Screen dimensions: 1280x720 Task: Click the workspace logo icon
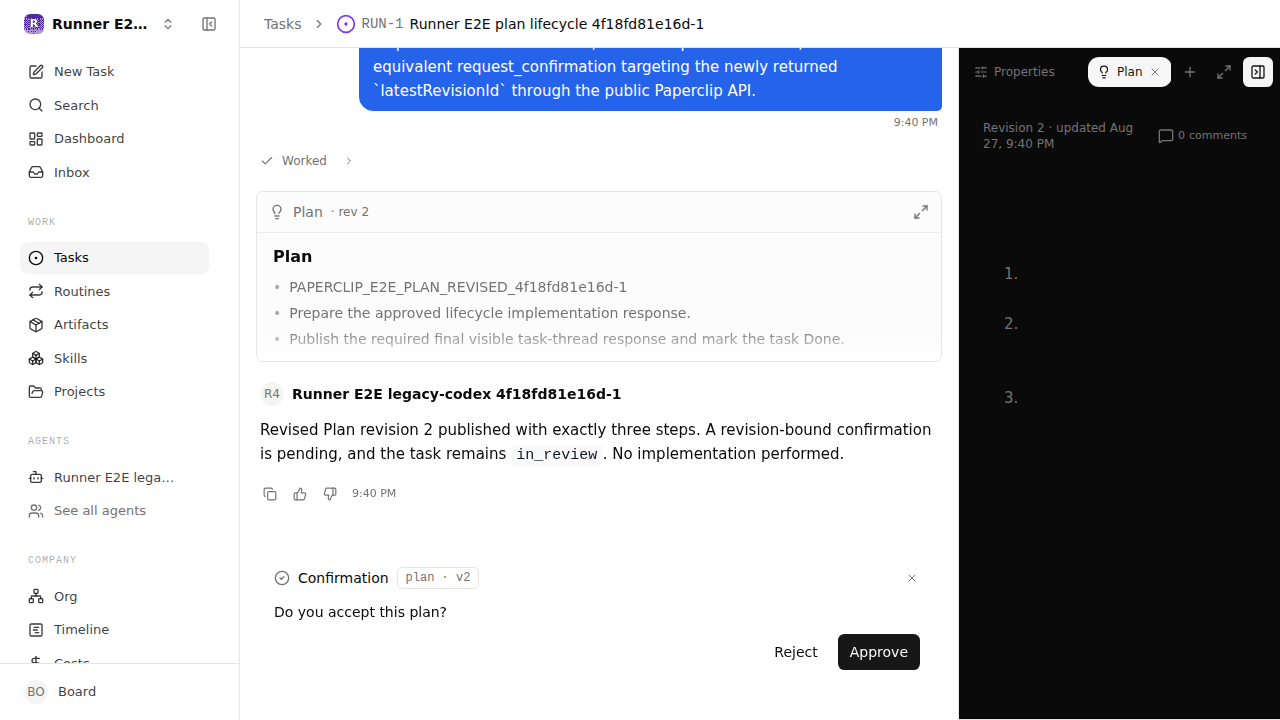[x=34, y=24]
